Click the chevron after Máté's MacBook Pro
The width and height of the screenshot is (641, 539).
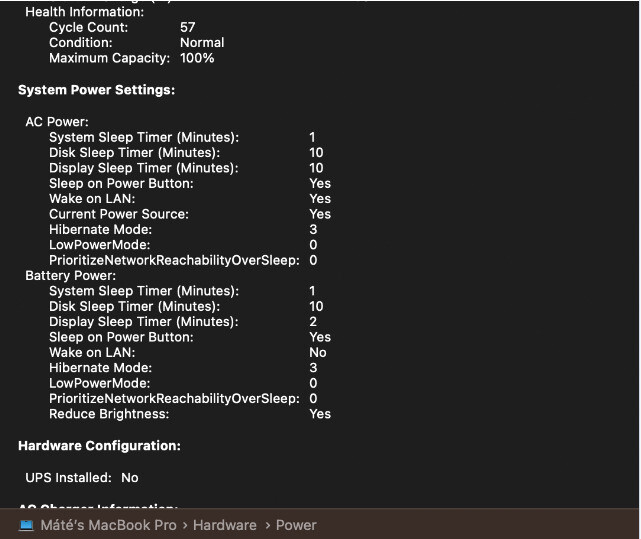[184, 525]
